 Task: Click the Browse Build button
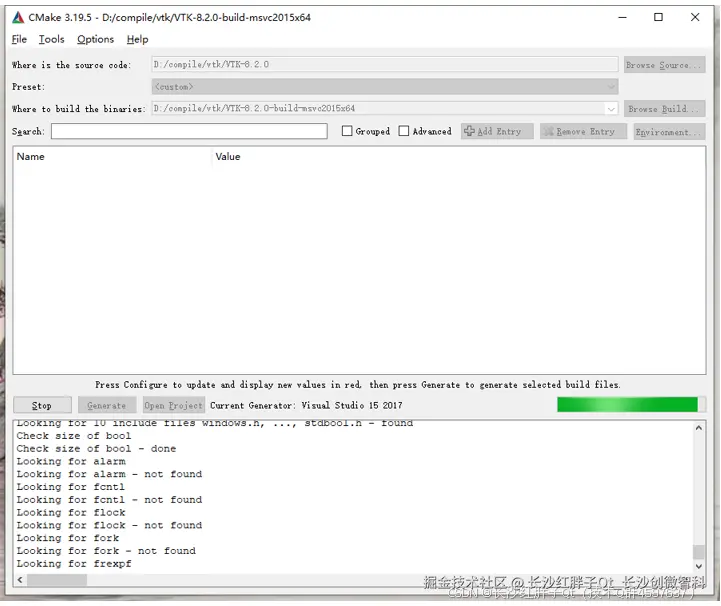point(664,109)
